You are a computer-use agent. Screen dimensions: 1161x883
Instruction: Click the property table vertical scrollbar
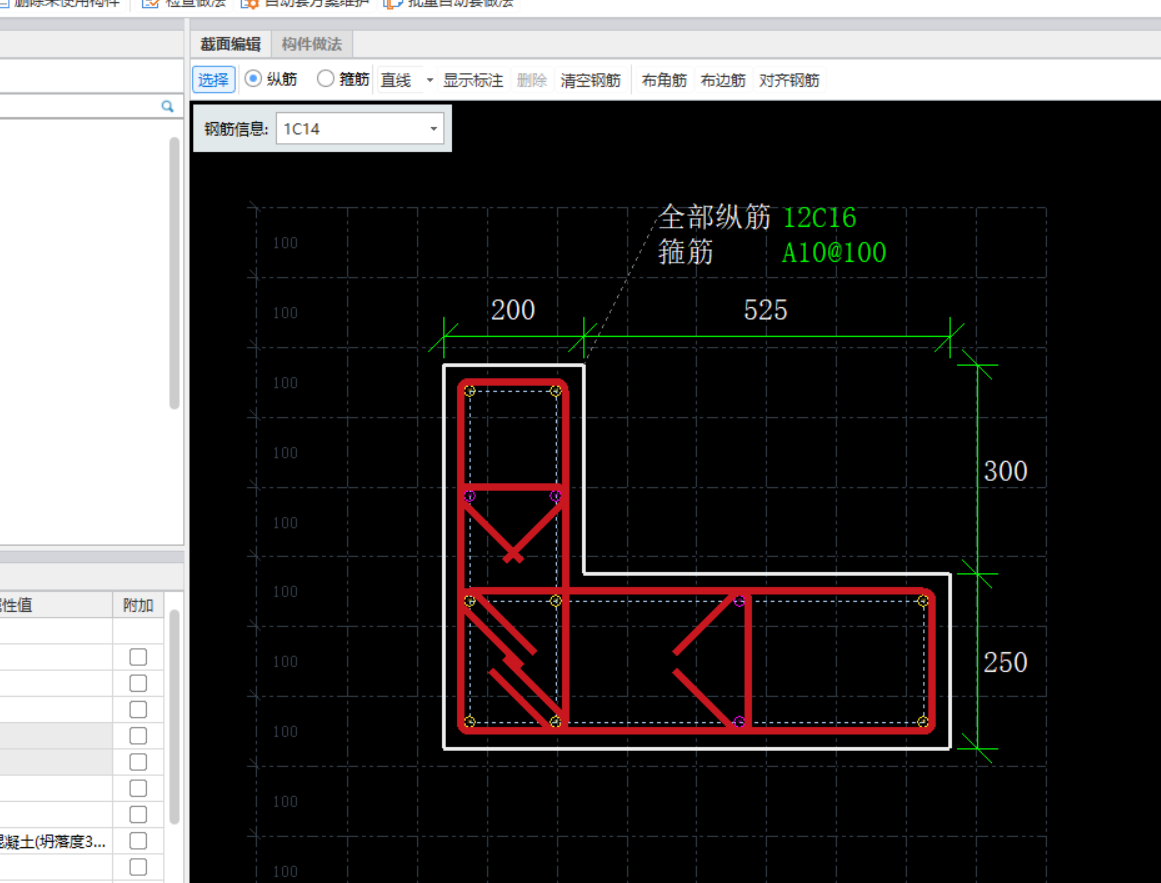(175, 716)
